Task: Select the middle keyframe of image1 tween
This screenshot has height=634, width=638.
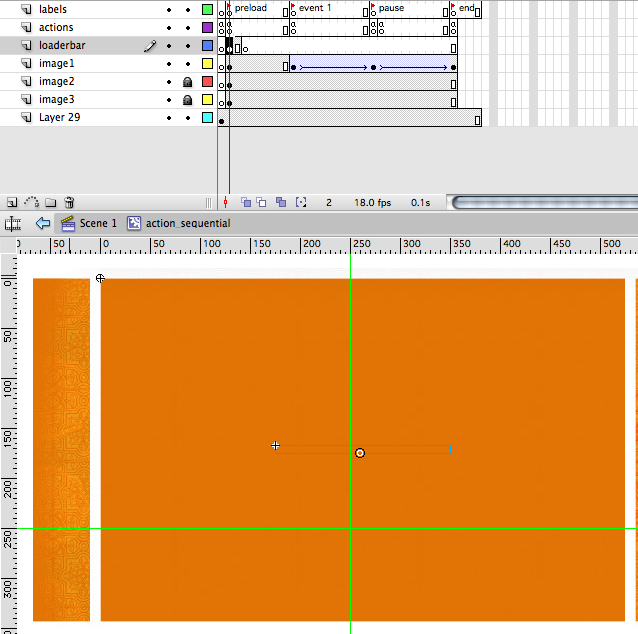Action: point(373,68)
